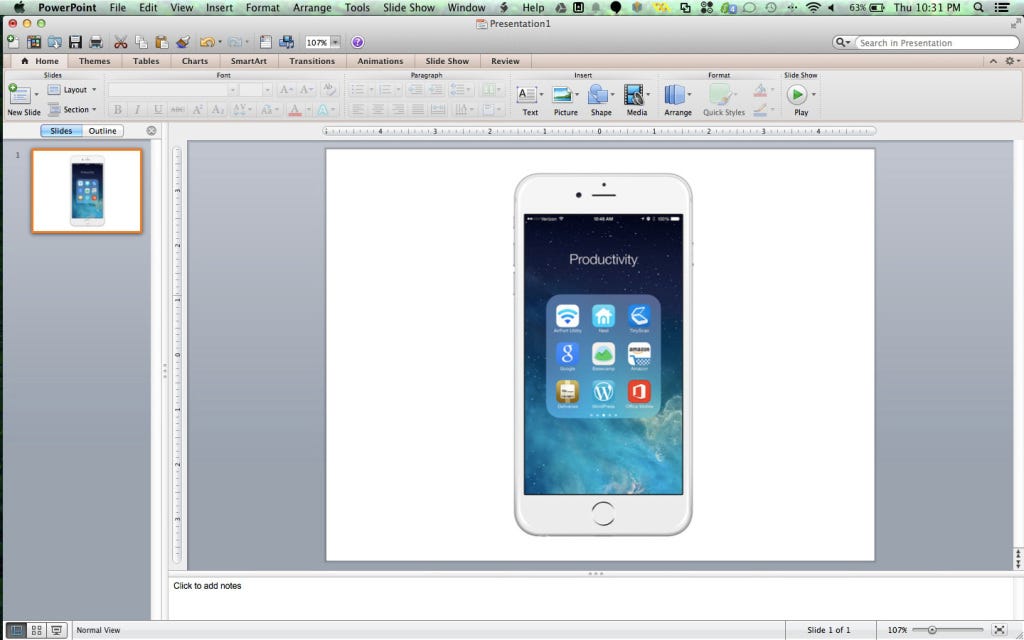
Task: Open the Undo history dropdown arrow
Action: pyautogui.click(x=219, y=42)
